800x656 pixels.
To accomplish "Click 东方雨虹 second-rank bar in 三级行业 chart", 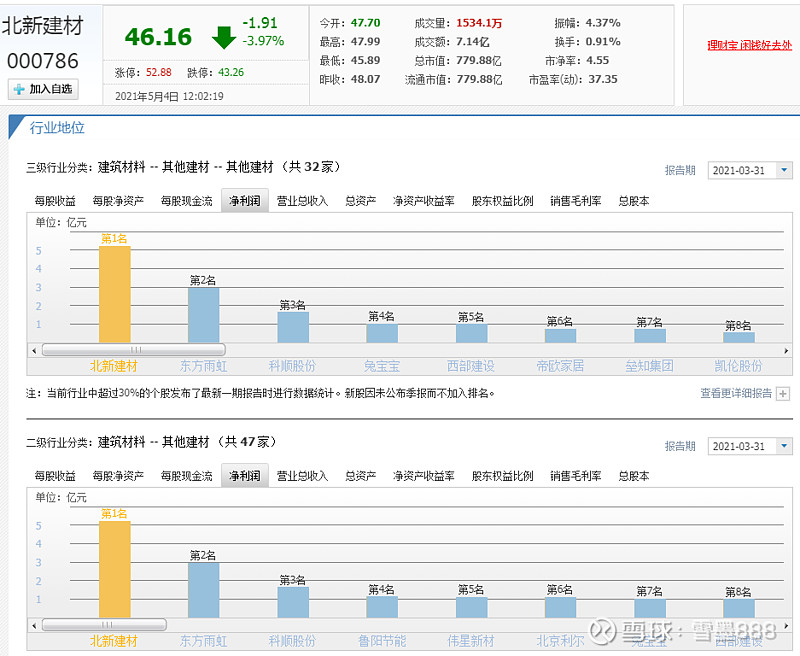I will coord(204,315).
